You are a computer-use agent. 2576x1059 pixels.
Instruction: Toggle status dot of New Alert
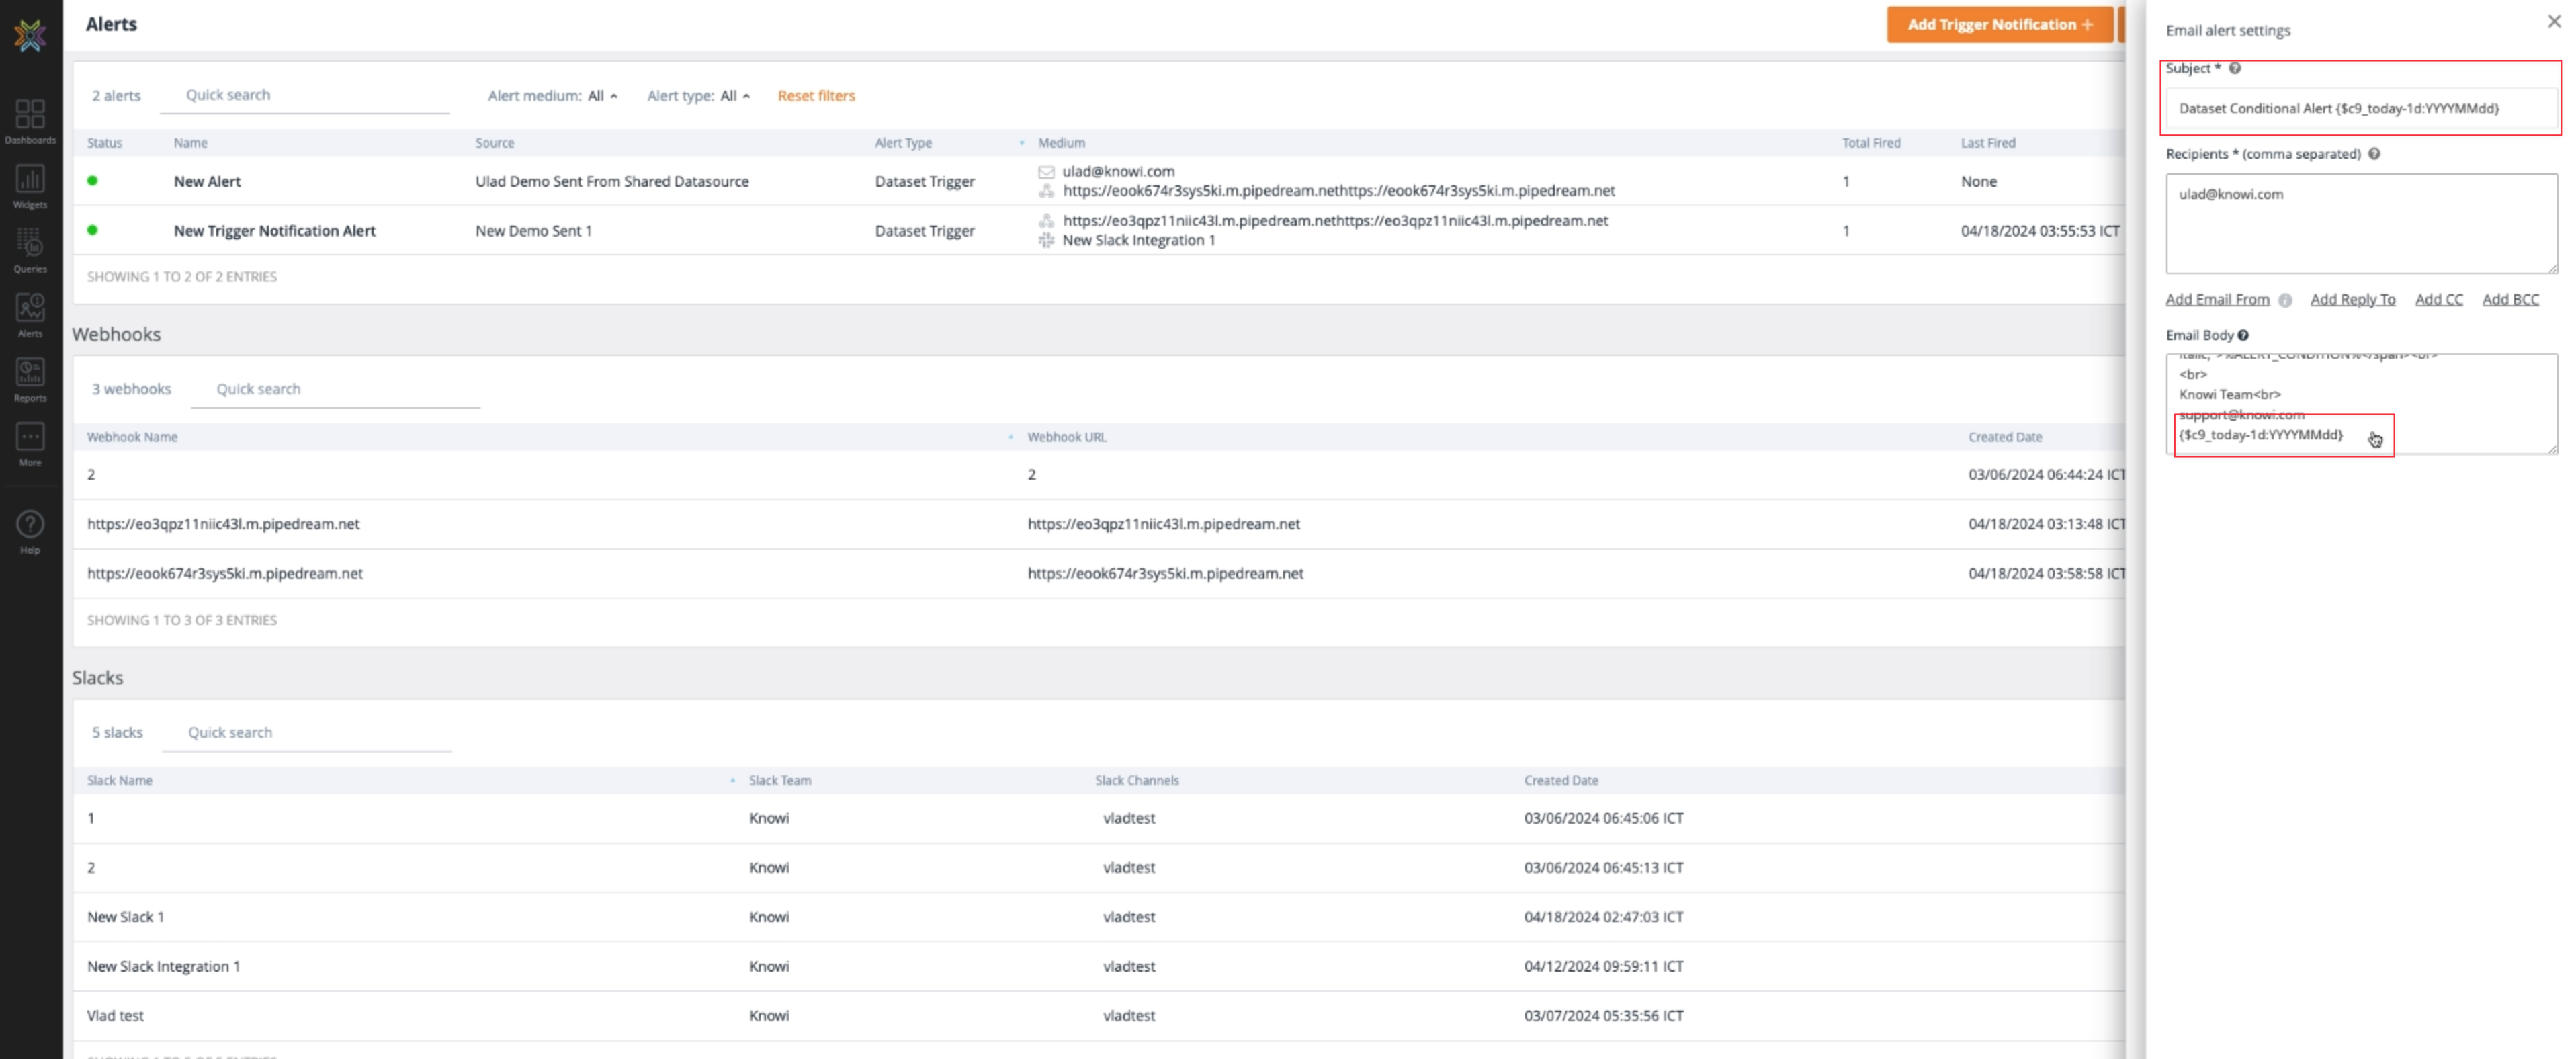click(x=92, y=181)
